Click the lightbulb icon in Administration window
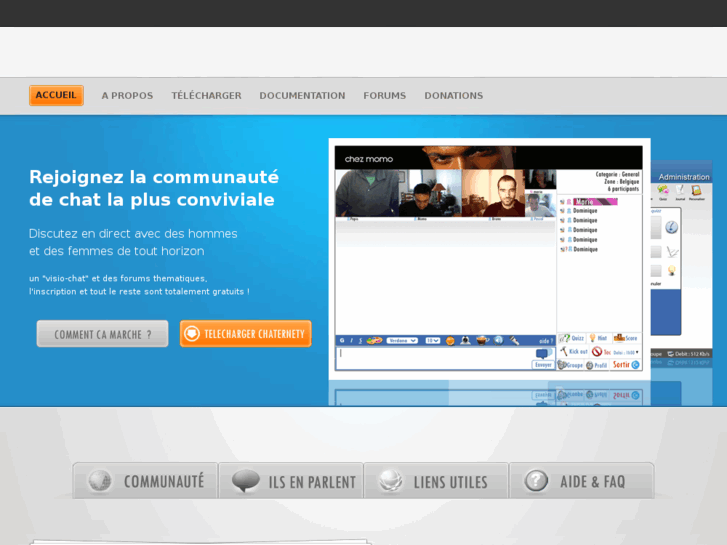This screenshot has height=545, width=727. tap(671, 270)
